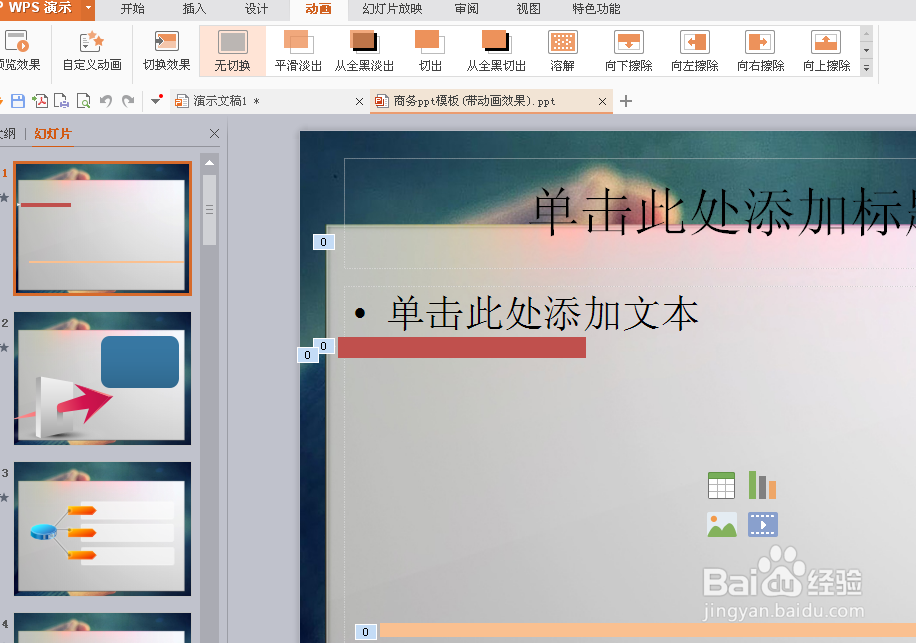Open the quick access toolbar dropdown arrow
The image size is (916, 643).
[x=156, y=100]
